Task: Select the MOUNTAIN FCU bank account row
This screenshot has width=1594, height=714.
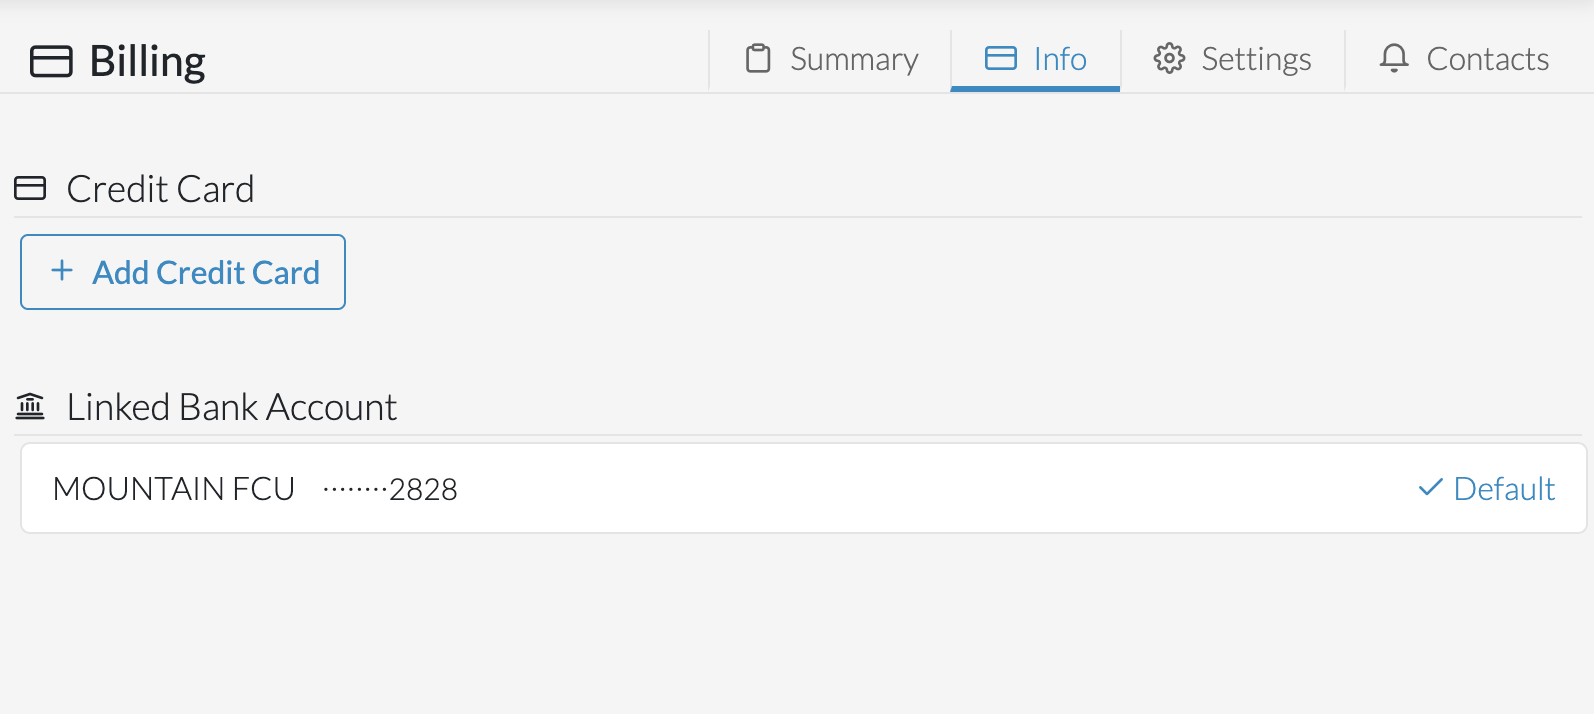Action: click(x=700, y=487)
